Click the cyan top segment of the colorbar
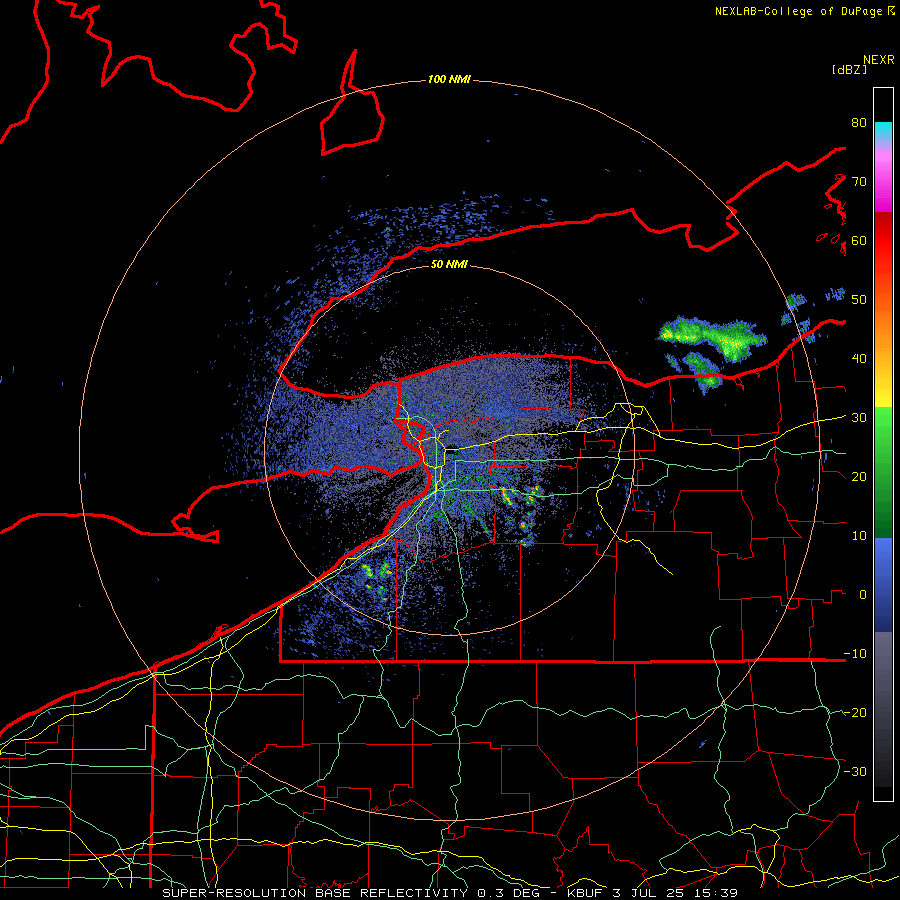900x900 pixels. (883, 132)
